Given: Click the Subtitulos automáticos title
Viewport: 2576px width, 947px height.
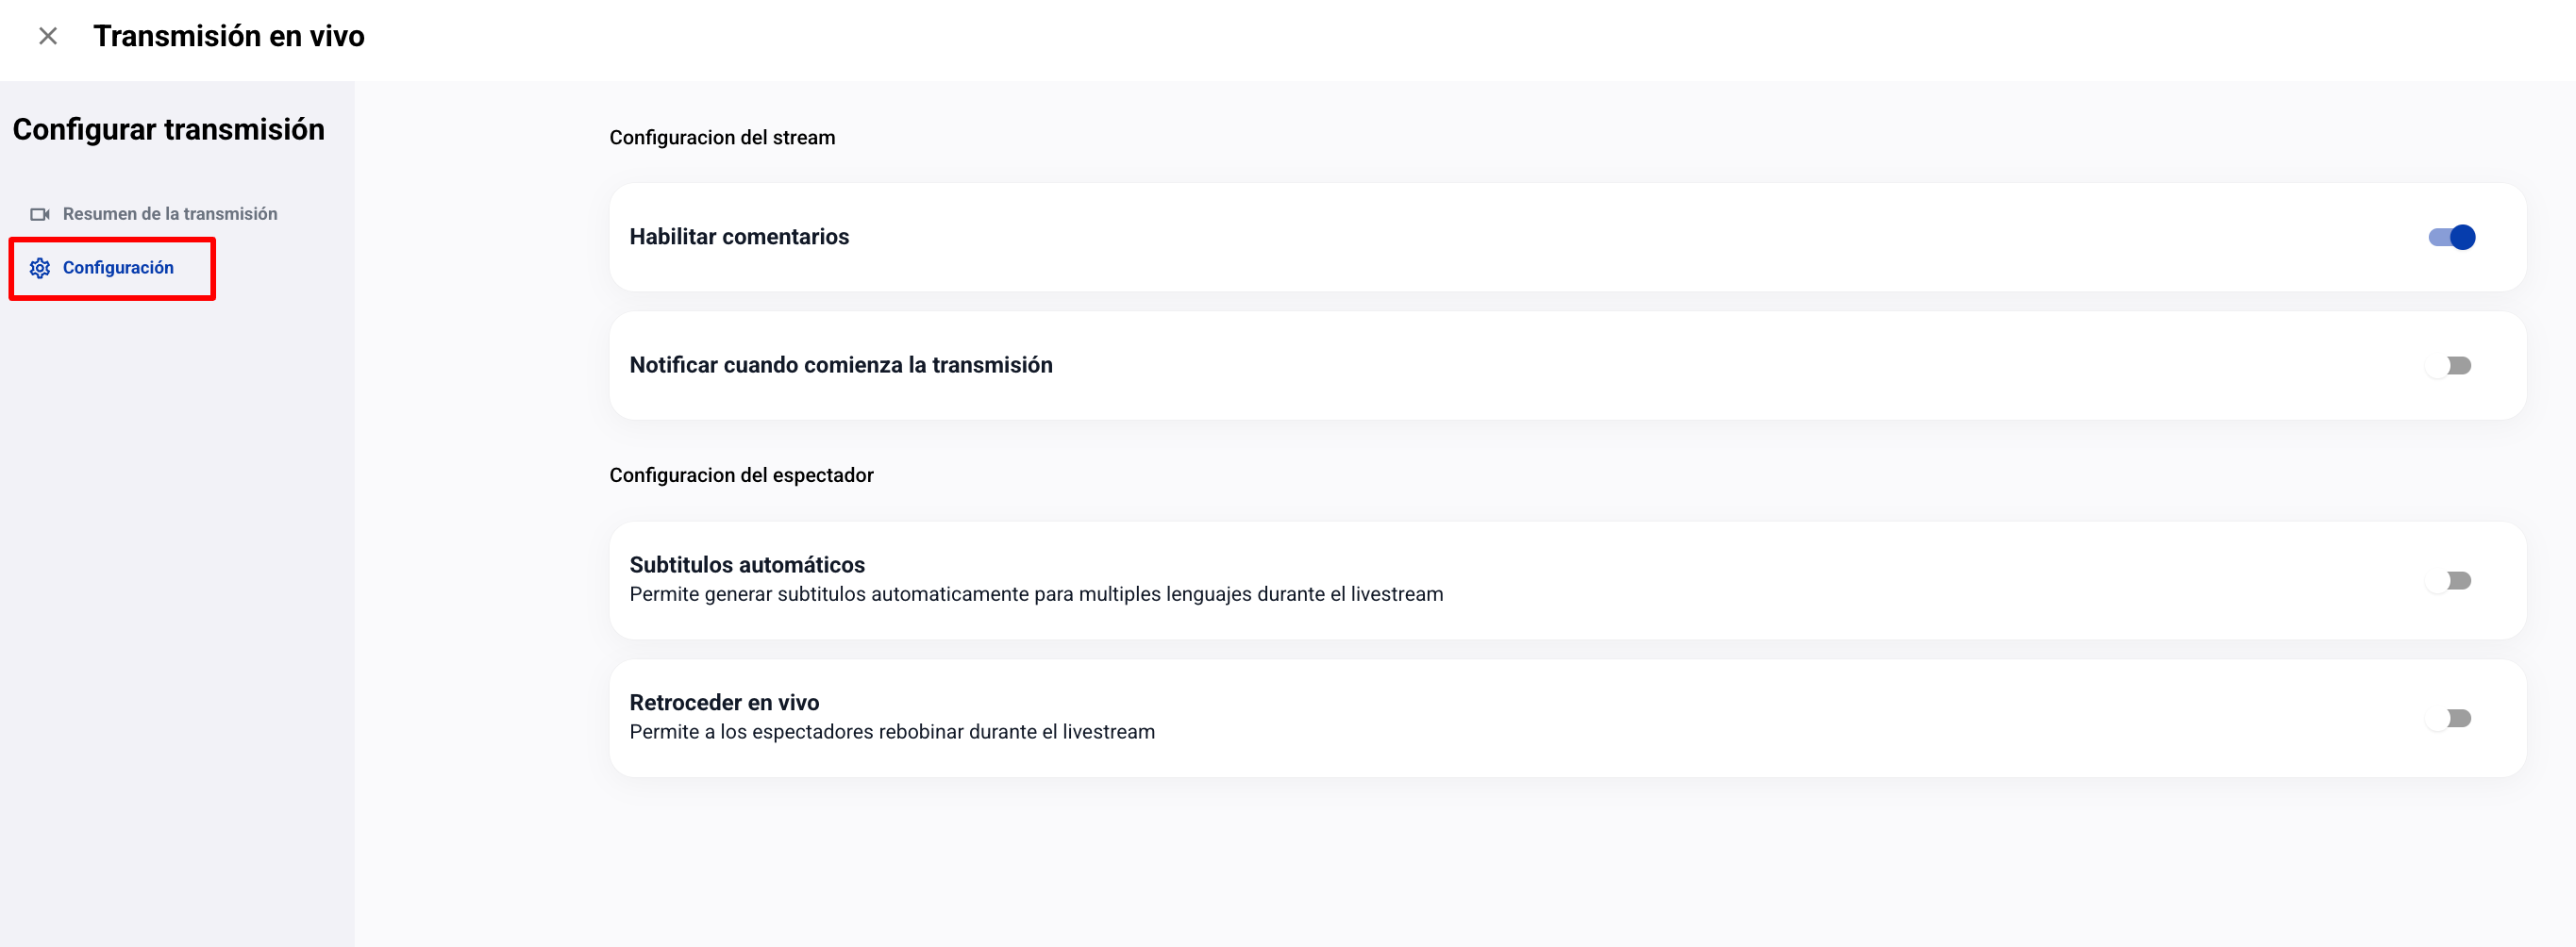Looking at the screenshot, I should coord(747,565).
